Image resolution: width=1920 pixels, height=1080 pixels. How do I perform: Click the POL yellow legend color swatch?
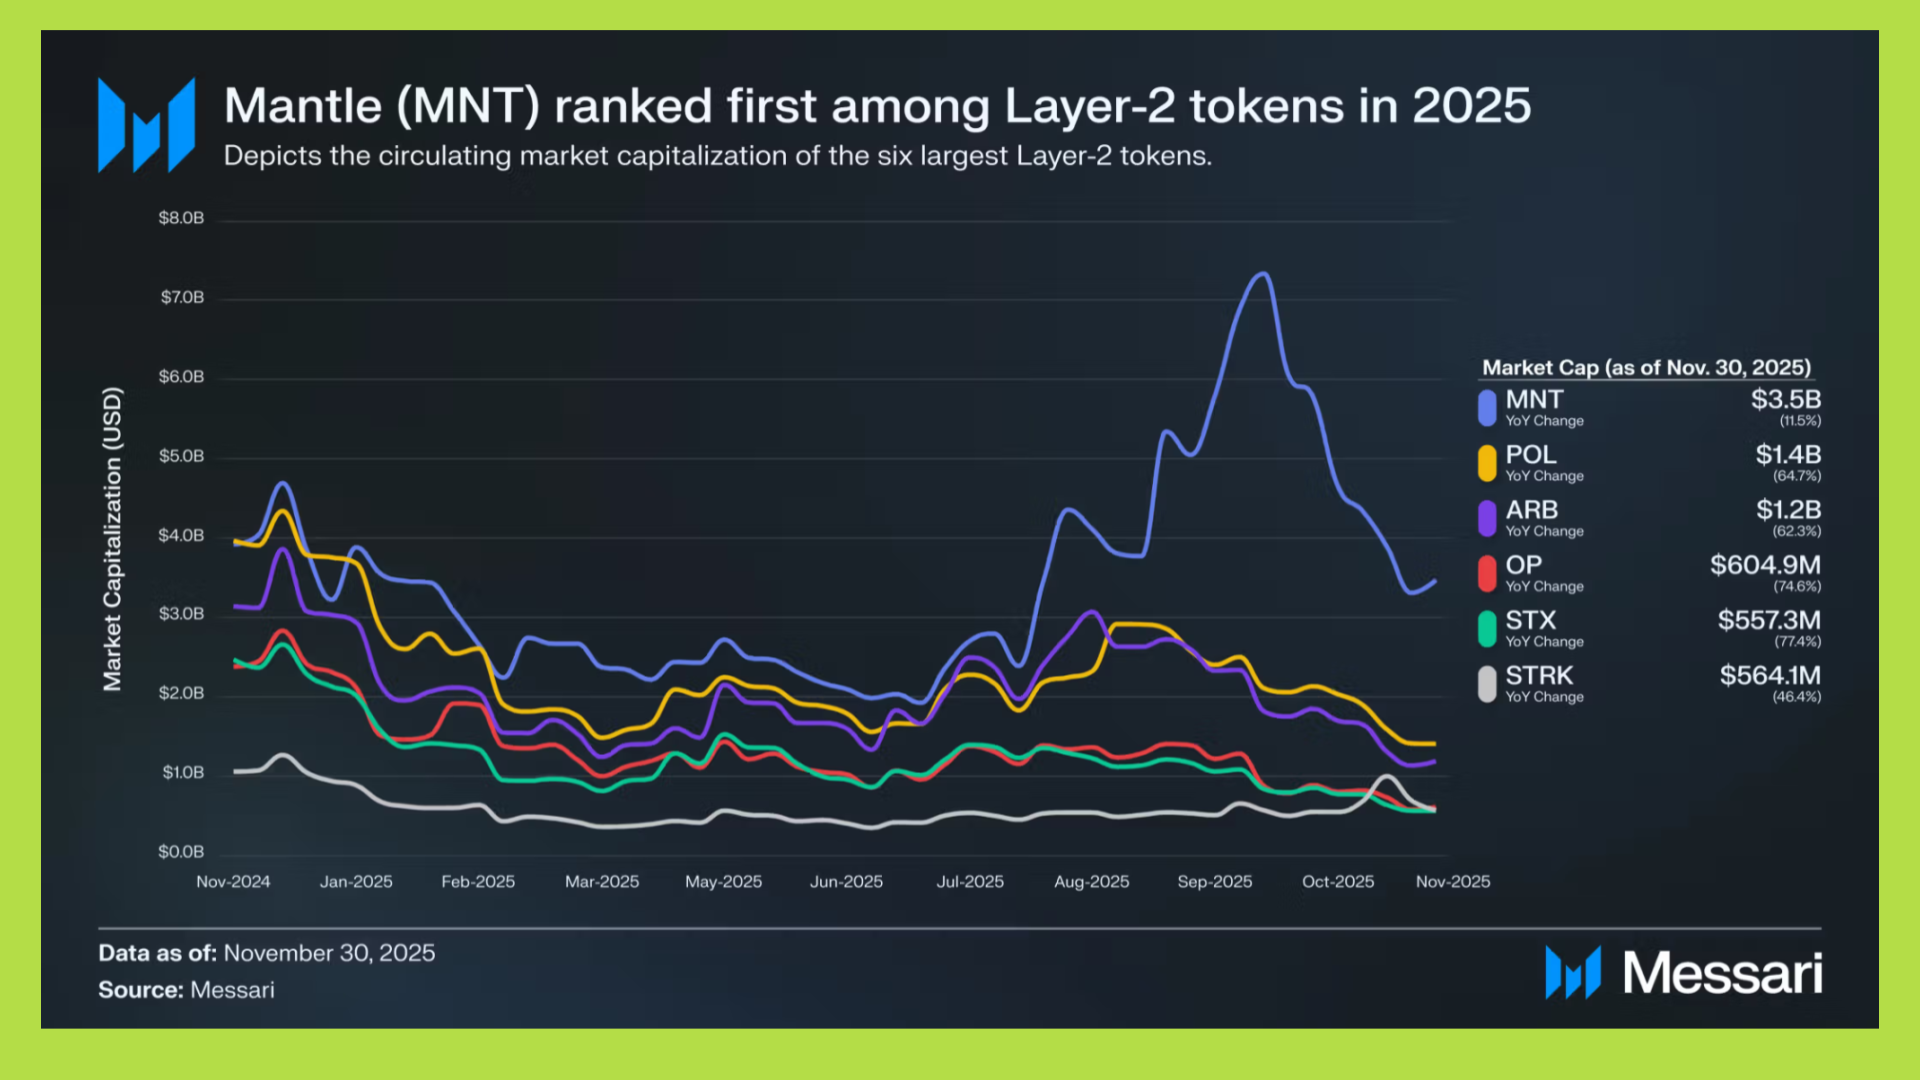(1487, 462)
